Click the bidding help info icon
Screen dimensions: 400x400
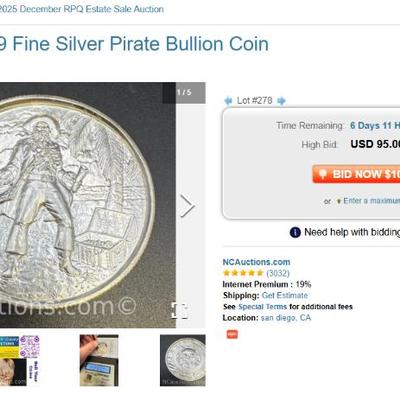[295, 232]
